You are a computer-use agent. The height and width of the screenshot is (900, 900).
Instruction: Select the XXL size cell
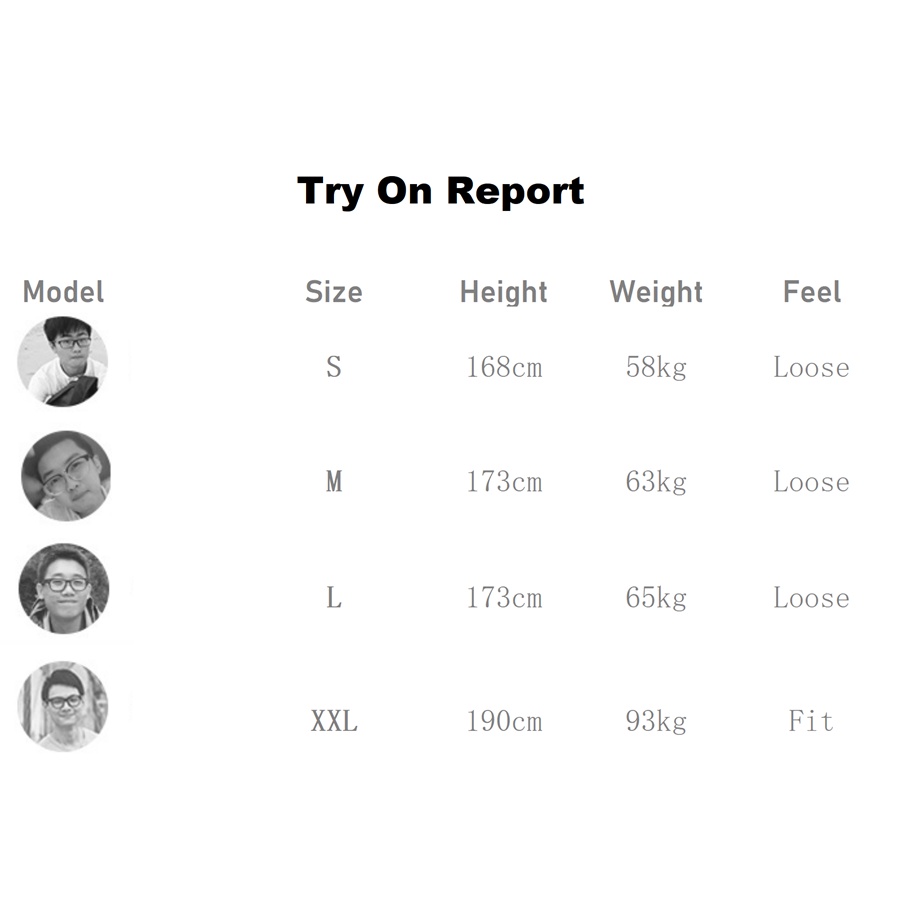334,721
